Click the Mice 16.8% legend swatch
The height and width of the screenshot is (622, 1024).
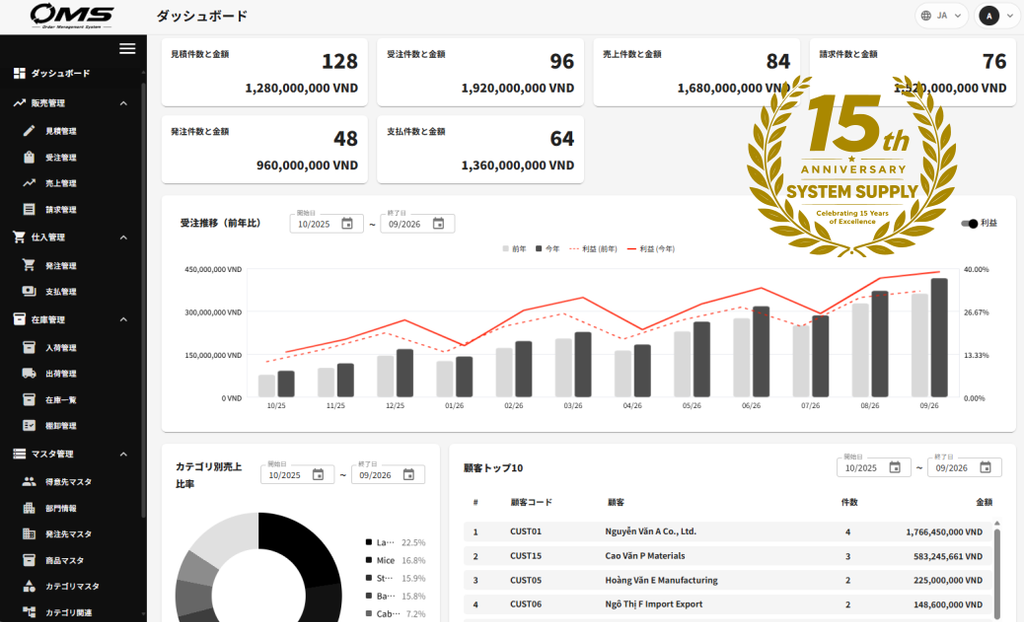pos(369,560)
